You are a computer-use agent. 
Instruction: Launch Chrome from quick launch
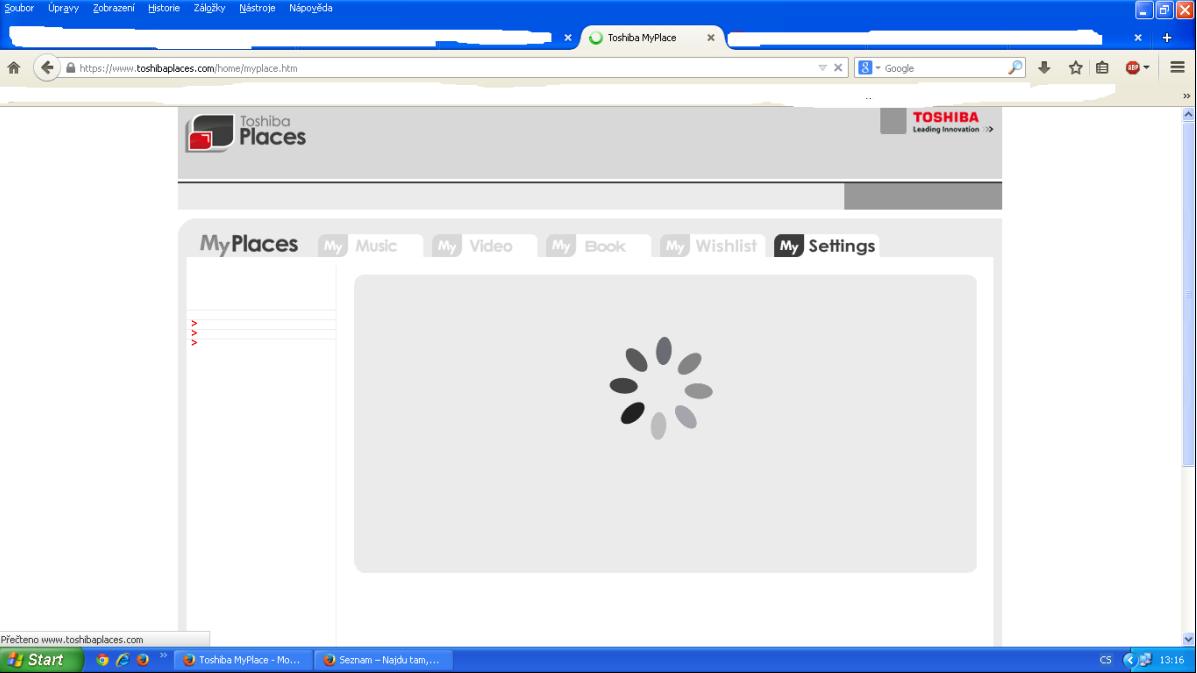102,660
